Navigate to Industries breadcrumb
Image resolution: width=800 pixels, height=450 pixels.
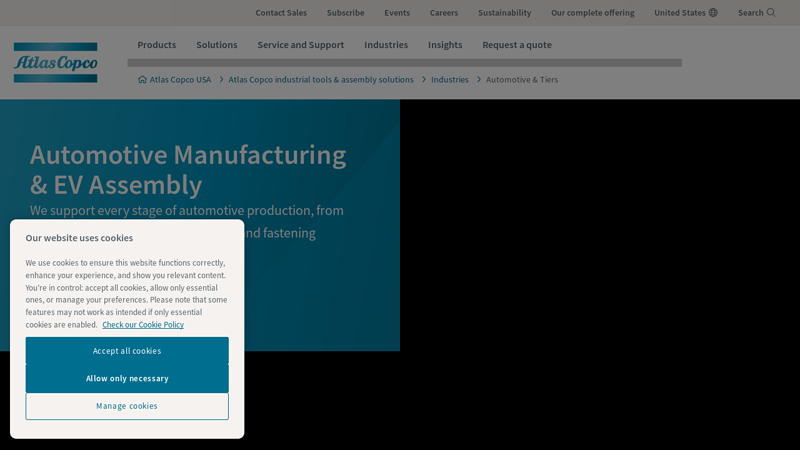[449, 80]
